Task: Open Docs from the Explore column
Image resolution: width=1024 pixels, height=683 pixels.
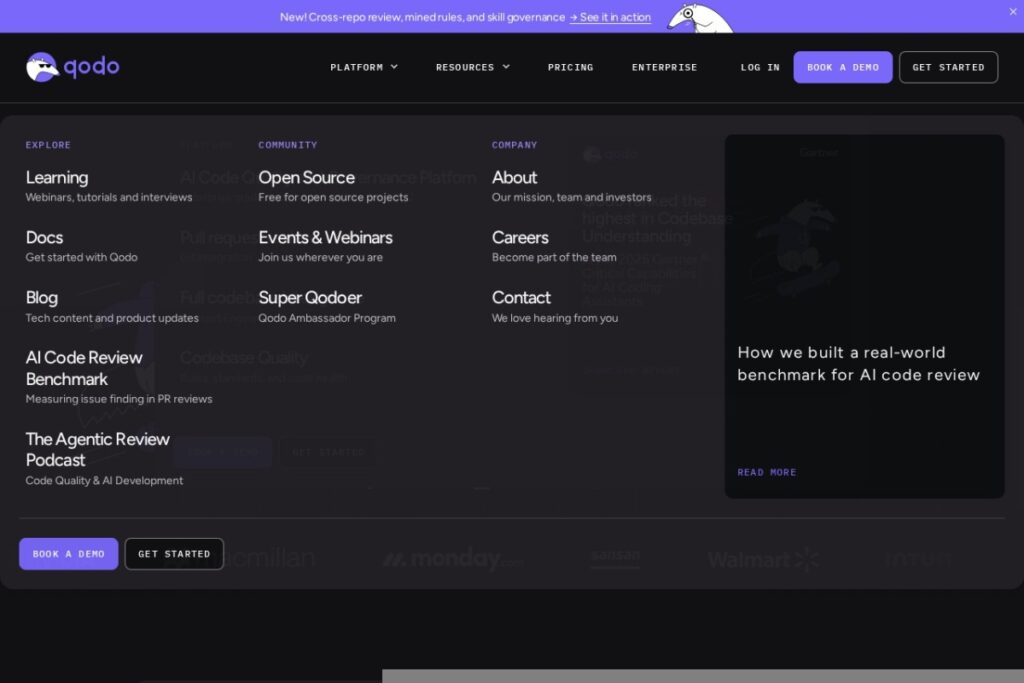Action: click(44, 238)
